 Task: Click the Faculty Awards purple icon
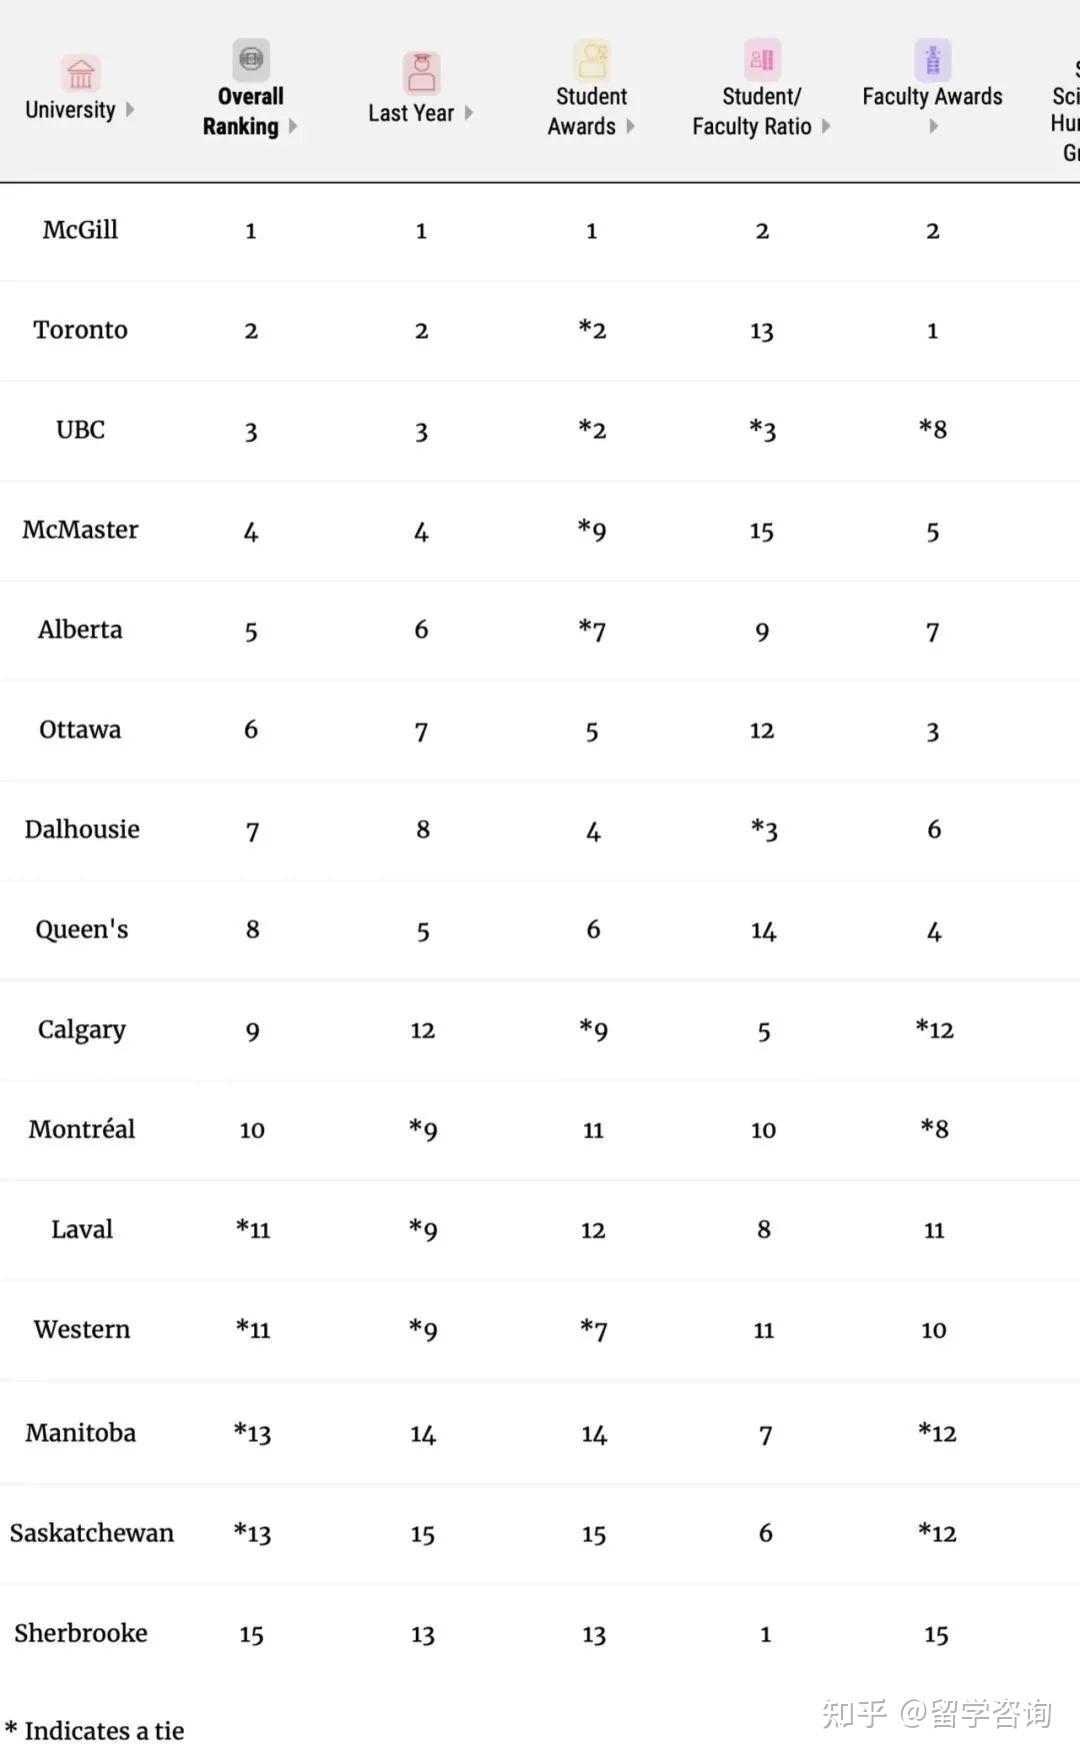pyautogui.click(x=932, y=60)
